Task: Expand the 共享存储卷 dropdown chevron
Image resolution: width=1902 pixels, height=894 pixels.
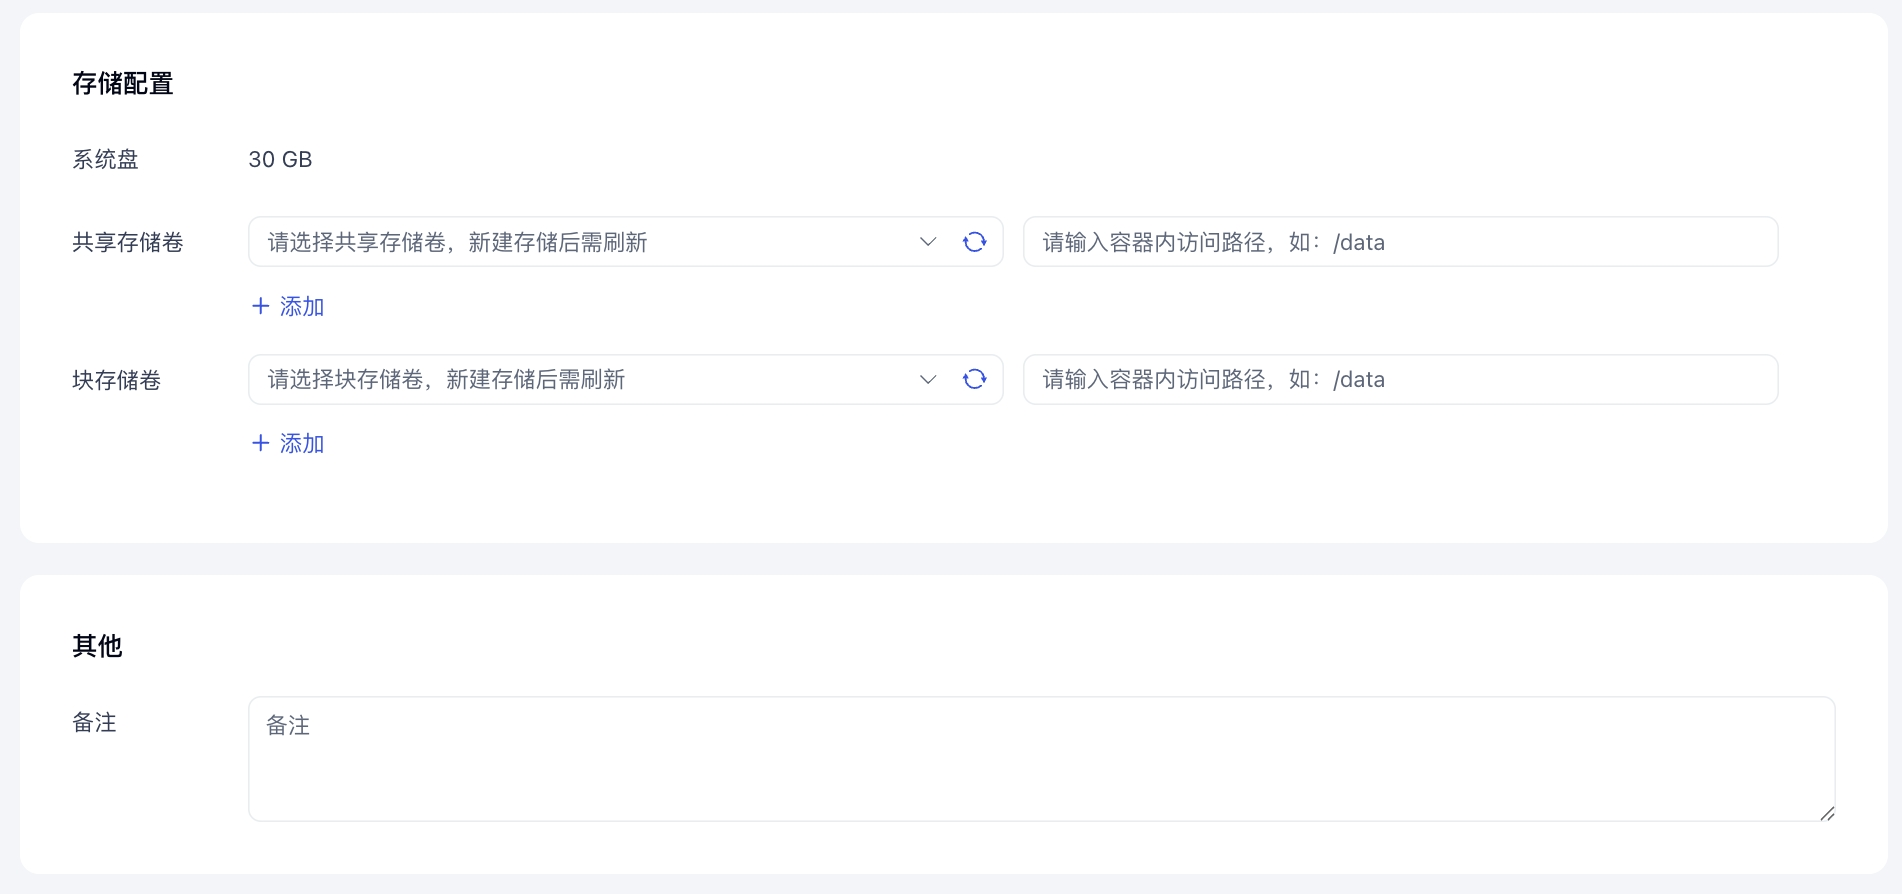Action: (928, 242)
